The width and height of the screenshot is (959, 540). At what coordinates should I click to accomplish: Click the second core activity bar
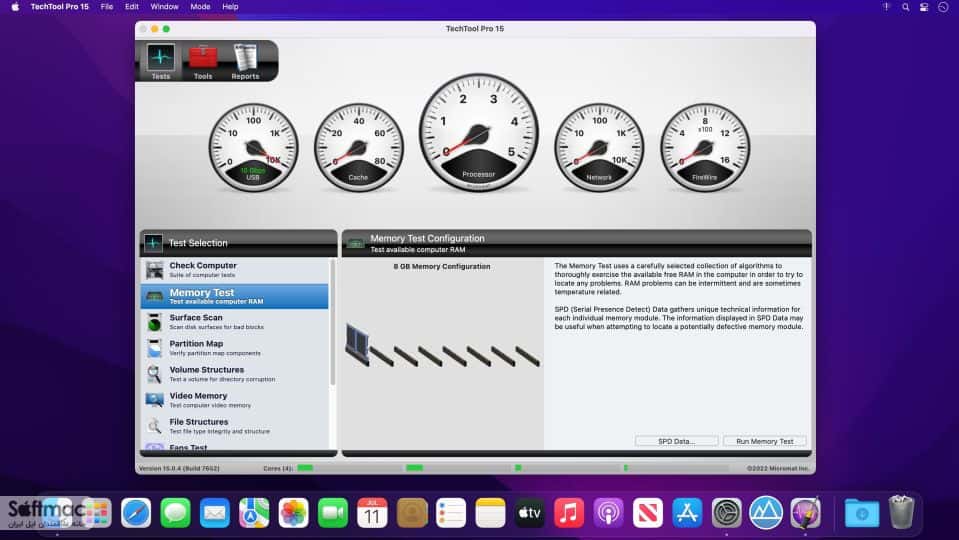pyautogui.click(x=414, y=468)
